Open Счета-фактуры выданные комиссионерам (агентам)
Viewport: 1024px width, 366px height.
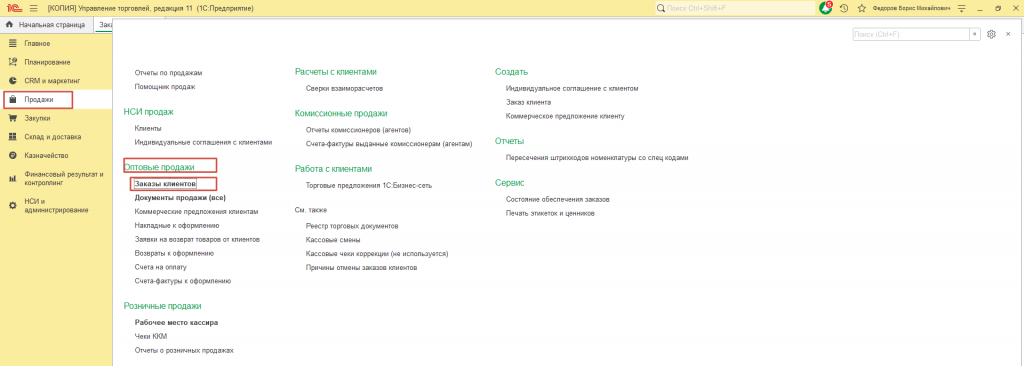point(389,143)
